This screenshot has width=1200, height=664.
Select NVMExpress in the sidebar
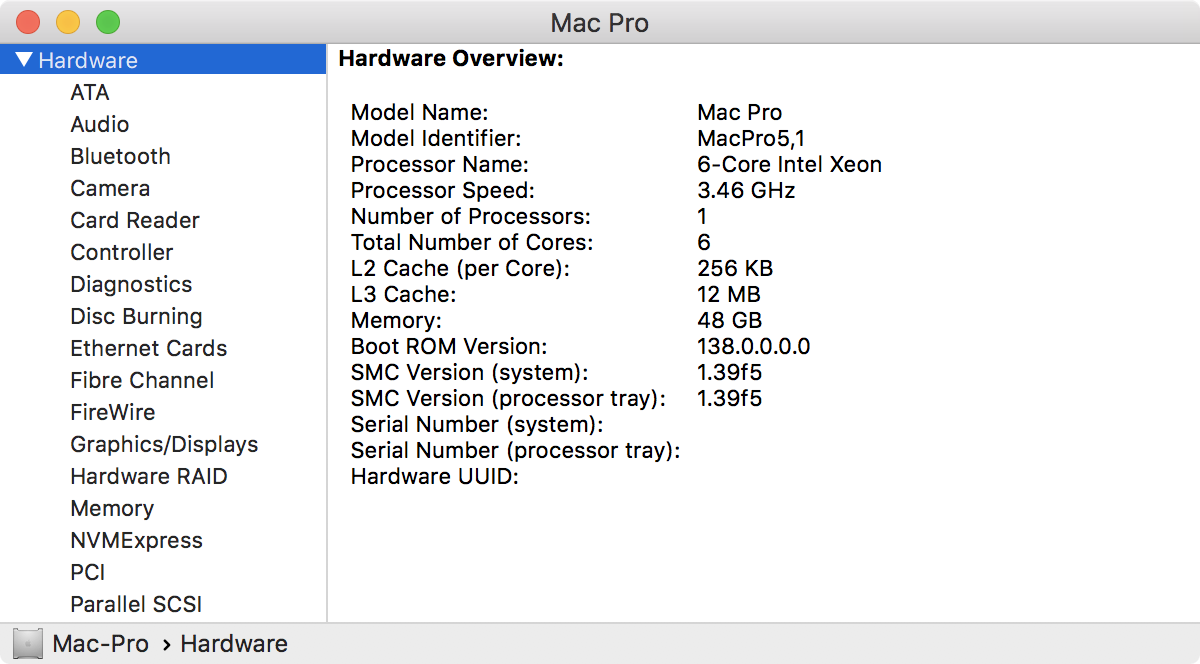[136, 540]
